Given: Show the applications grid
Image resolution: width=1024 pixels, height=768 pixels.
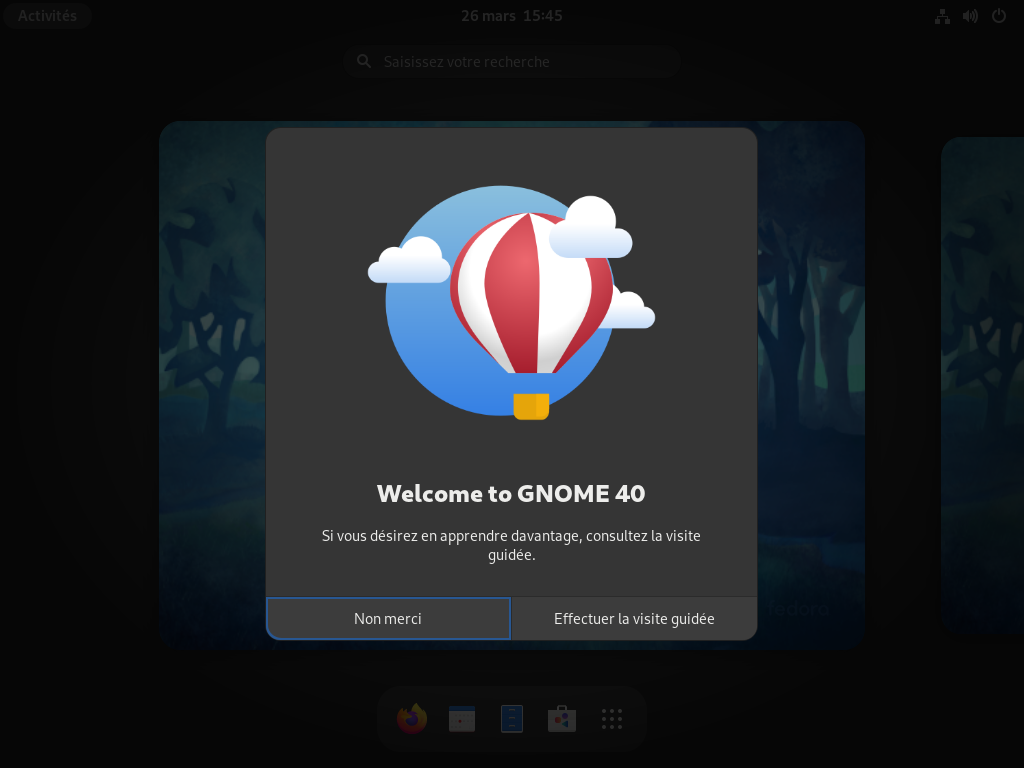Looking at the screenshot, I should (612, 718).
